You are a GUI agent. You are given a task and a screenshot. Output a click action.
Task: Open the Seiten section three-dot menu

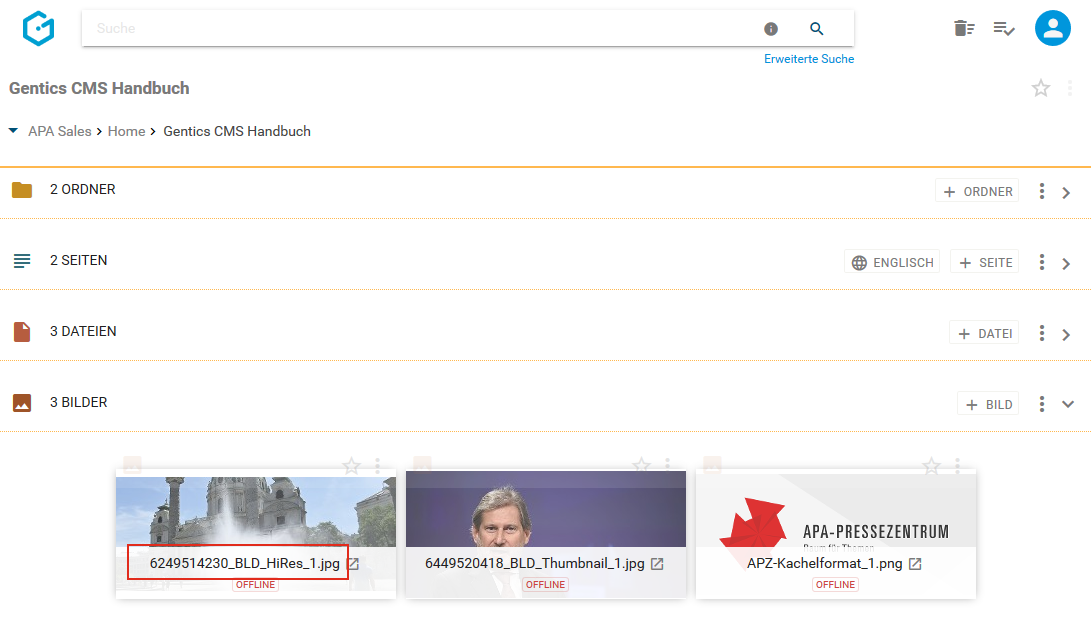click(x=1041, y=262)
